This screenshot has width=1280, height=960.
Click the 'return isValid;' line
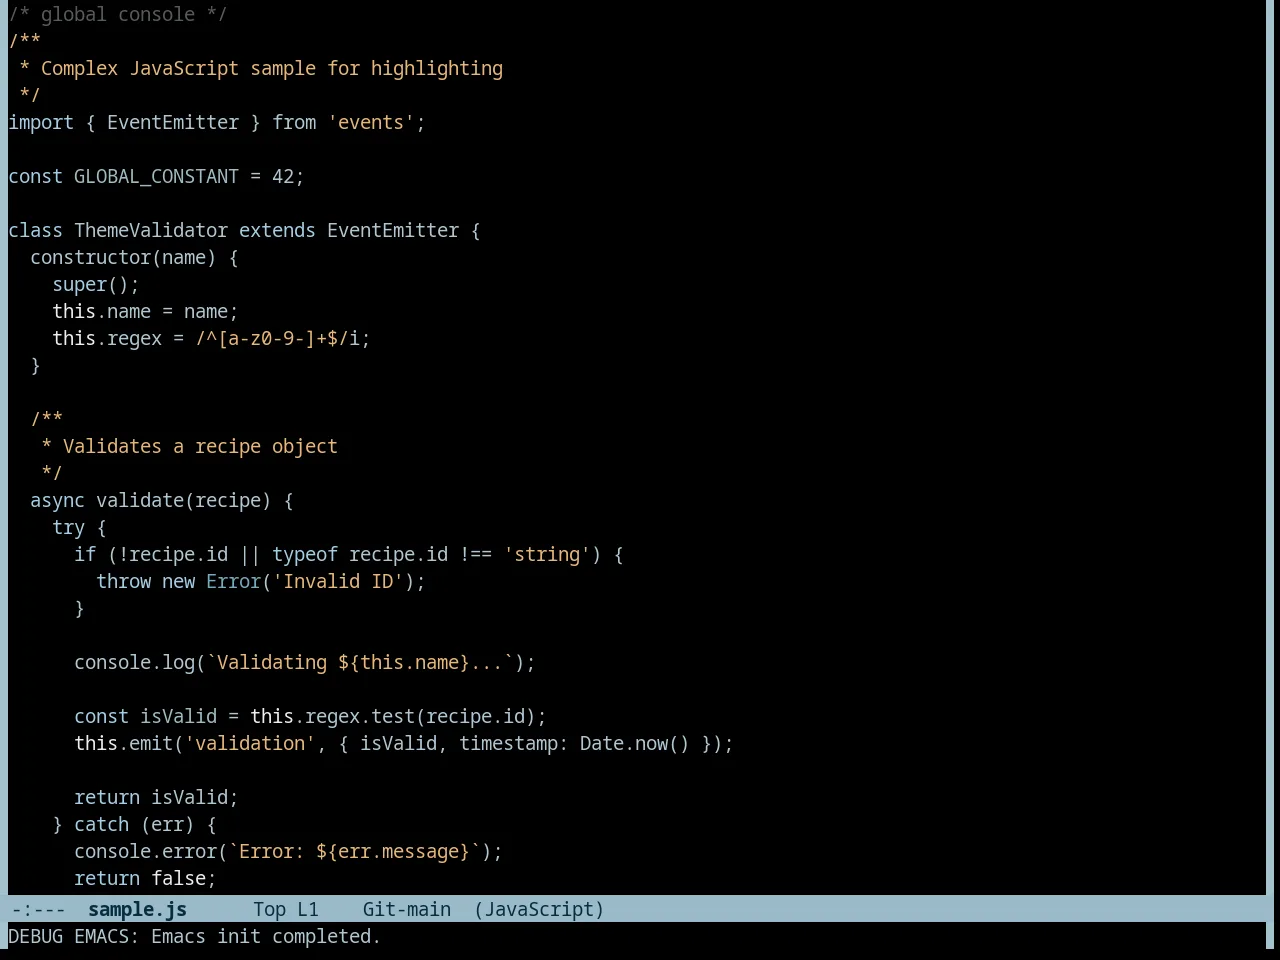coord(156,798)
